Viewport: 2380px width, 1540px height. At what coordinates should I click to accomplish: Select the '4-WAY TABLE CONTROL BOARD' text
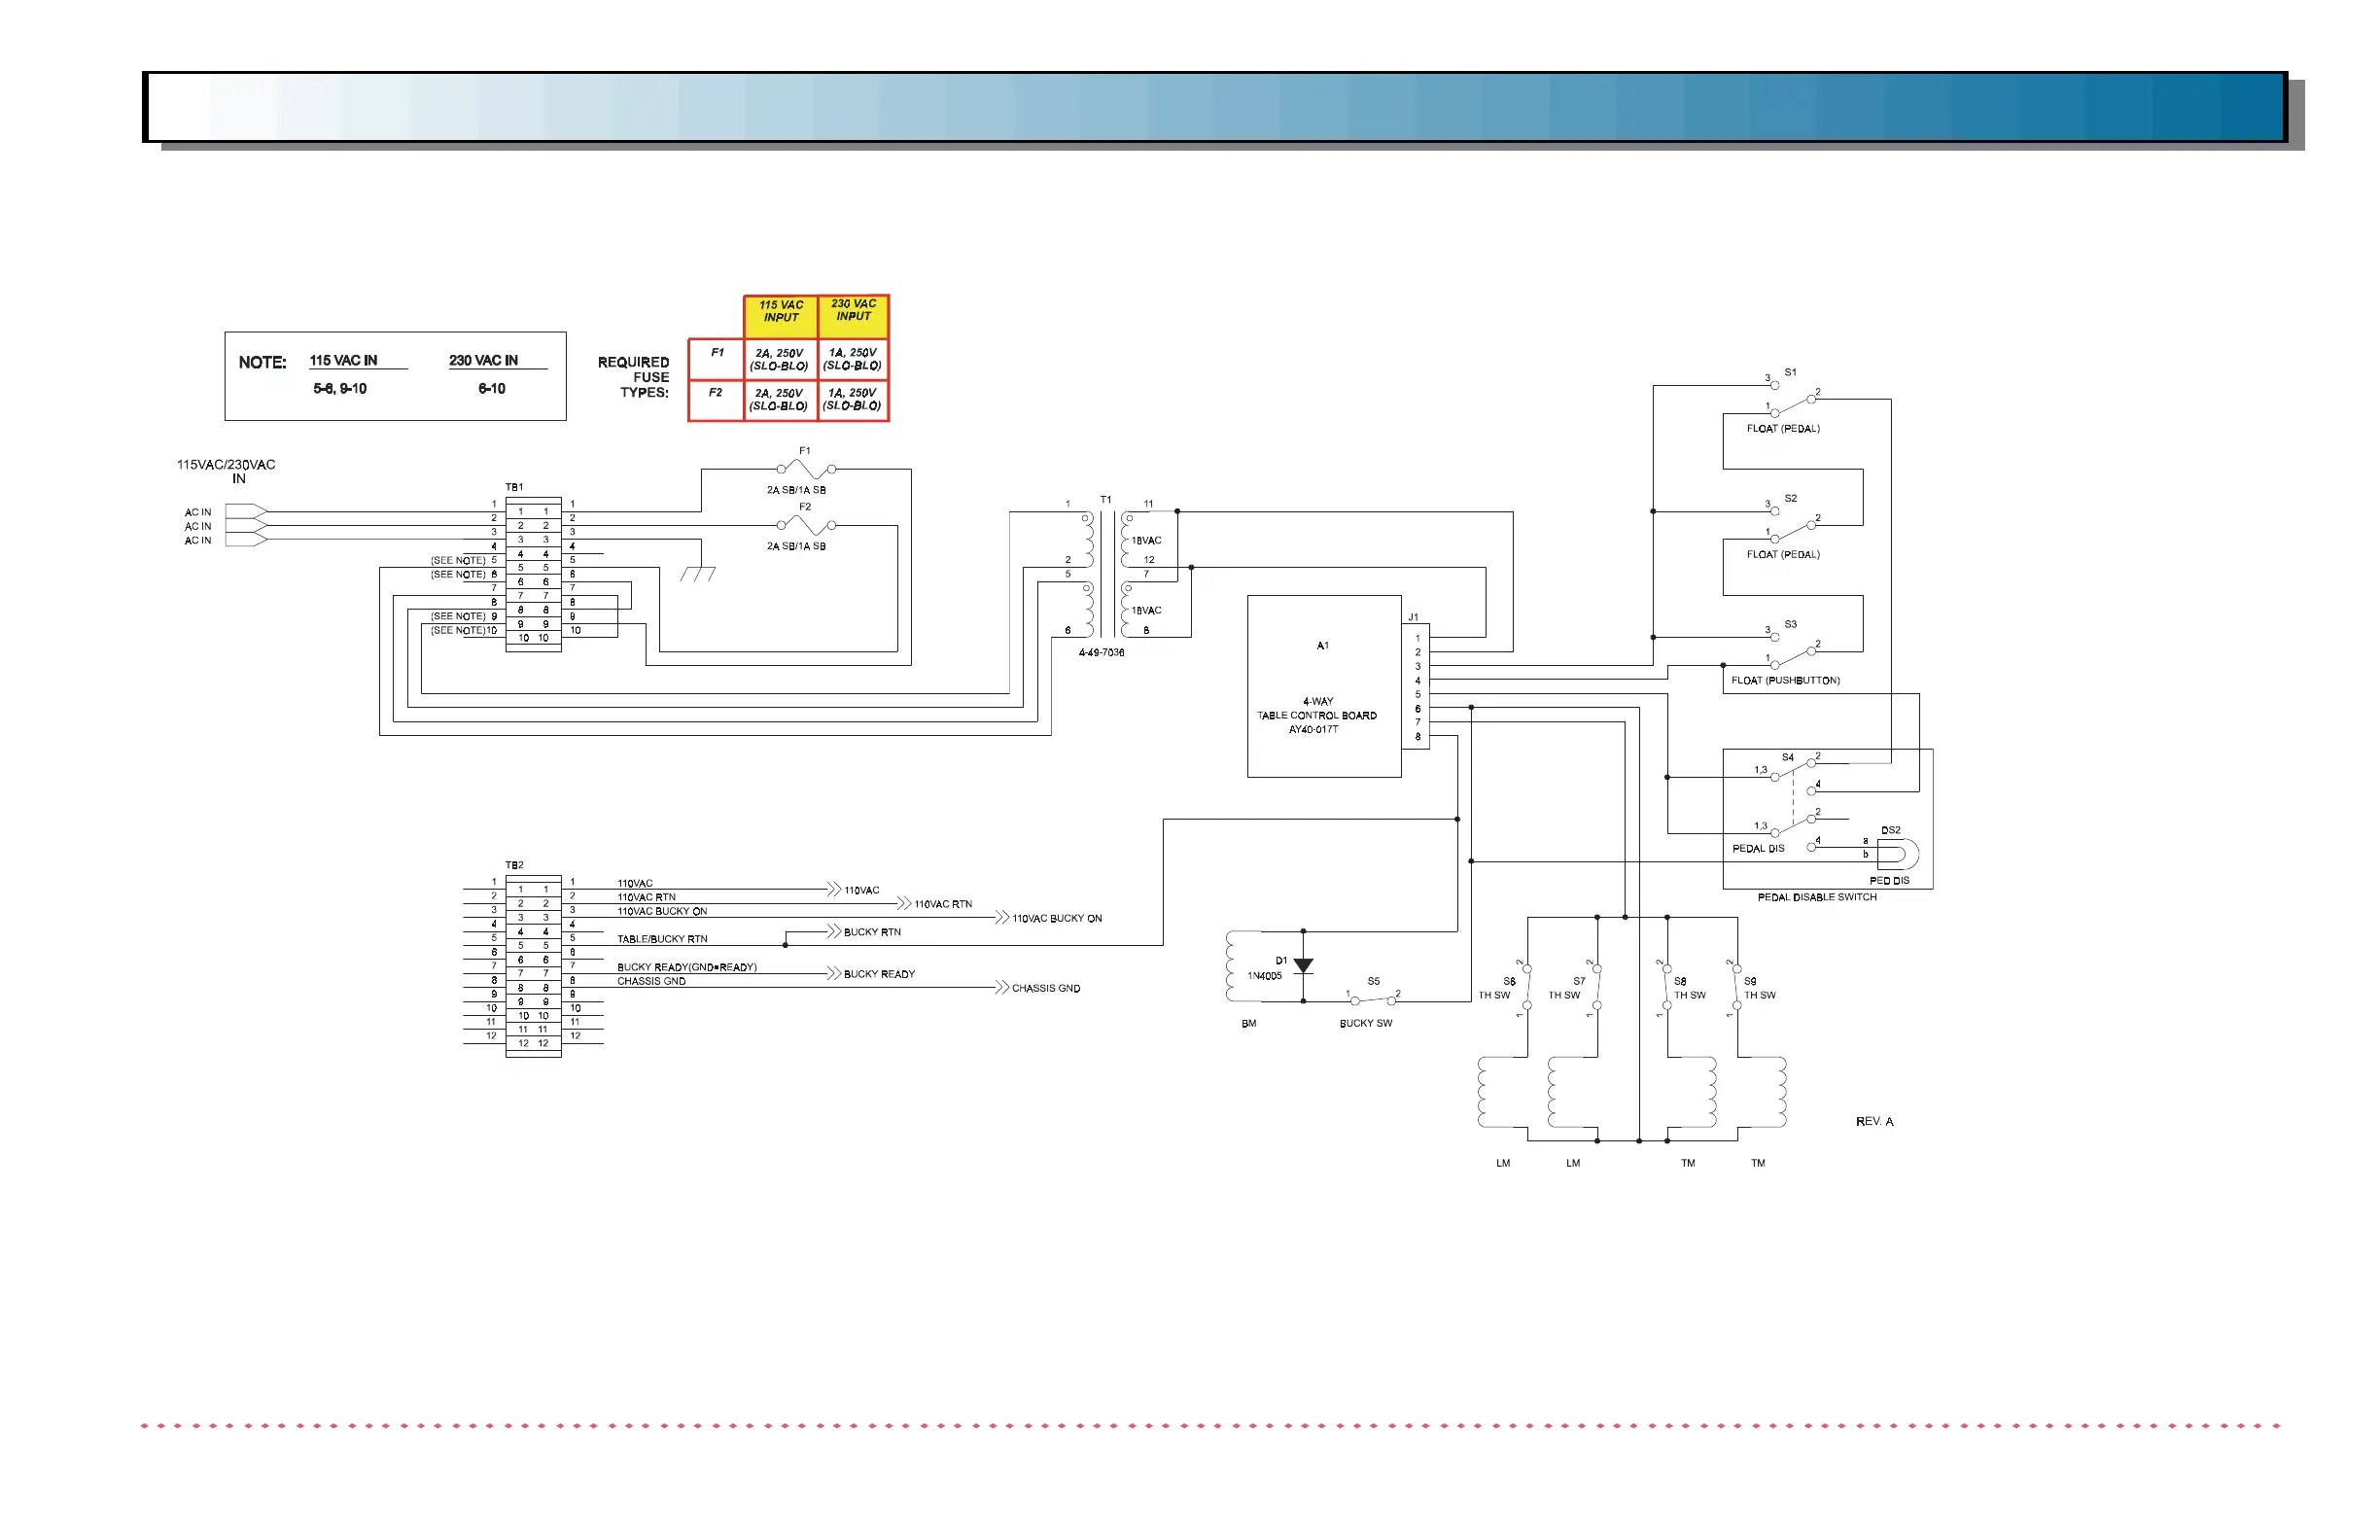1317,708
